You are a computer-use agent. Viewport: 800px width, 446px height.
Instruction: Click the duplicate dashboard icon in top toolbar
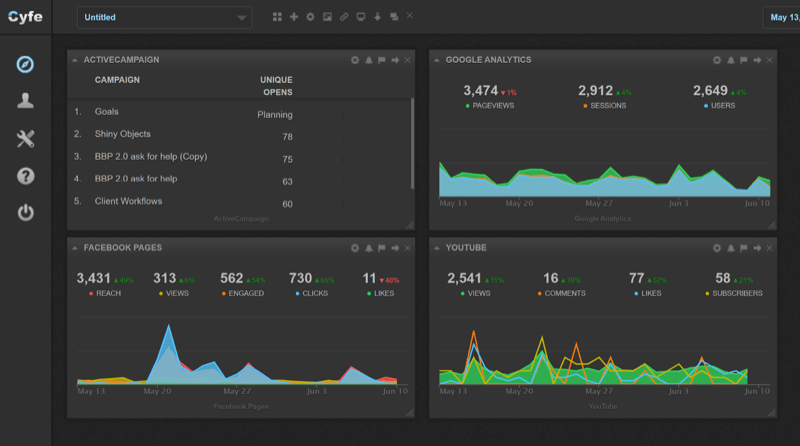point(394,17)
